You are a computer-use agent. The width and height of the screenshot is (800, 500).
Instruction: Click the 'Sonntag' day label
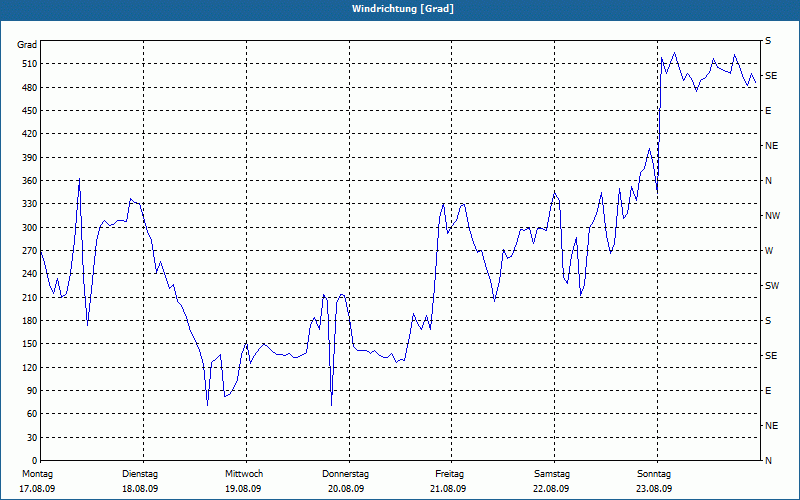pos(654,474)
